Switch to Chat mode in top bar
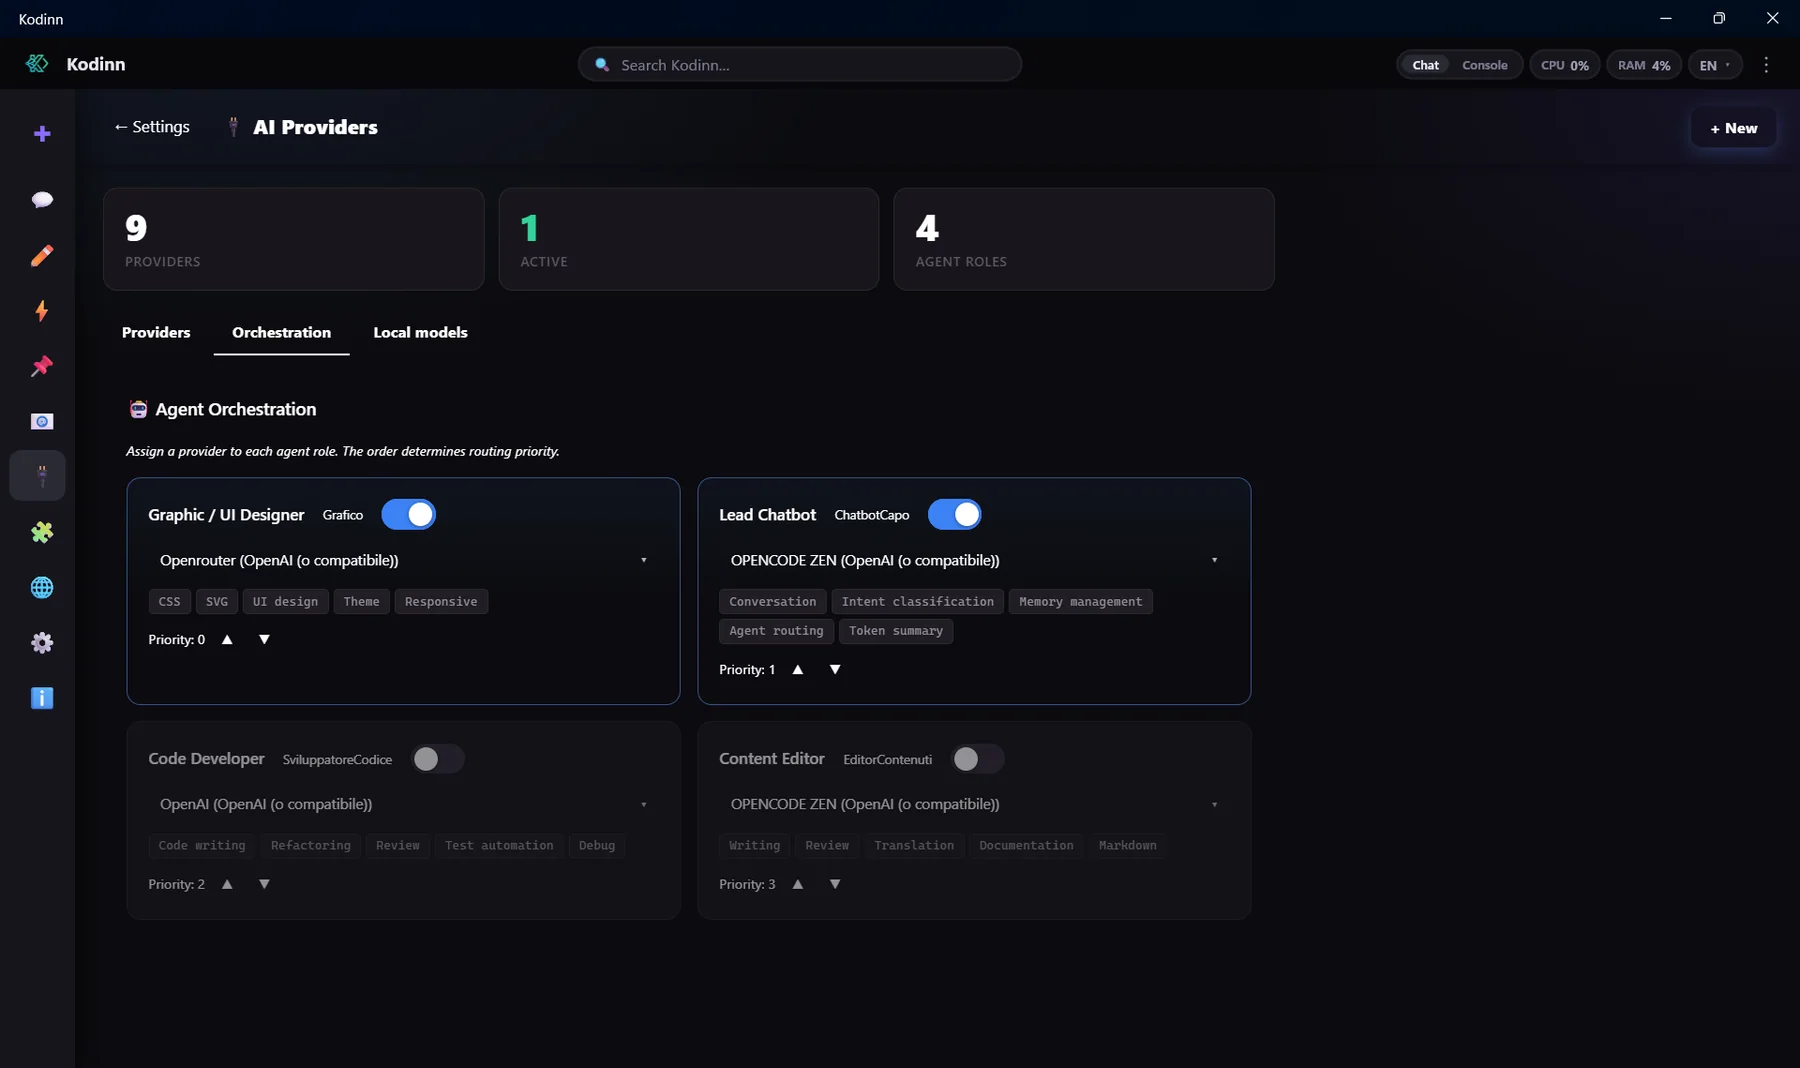Viewport: 1800px width, 1068px height. (x=1425, y=65)
